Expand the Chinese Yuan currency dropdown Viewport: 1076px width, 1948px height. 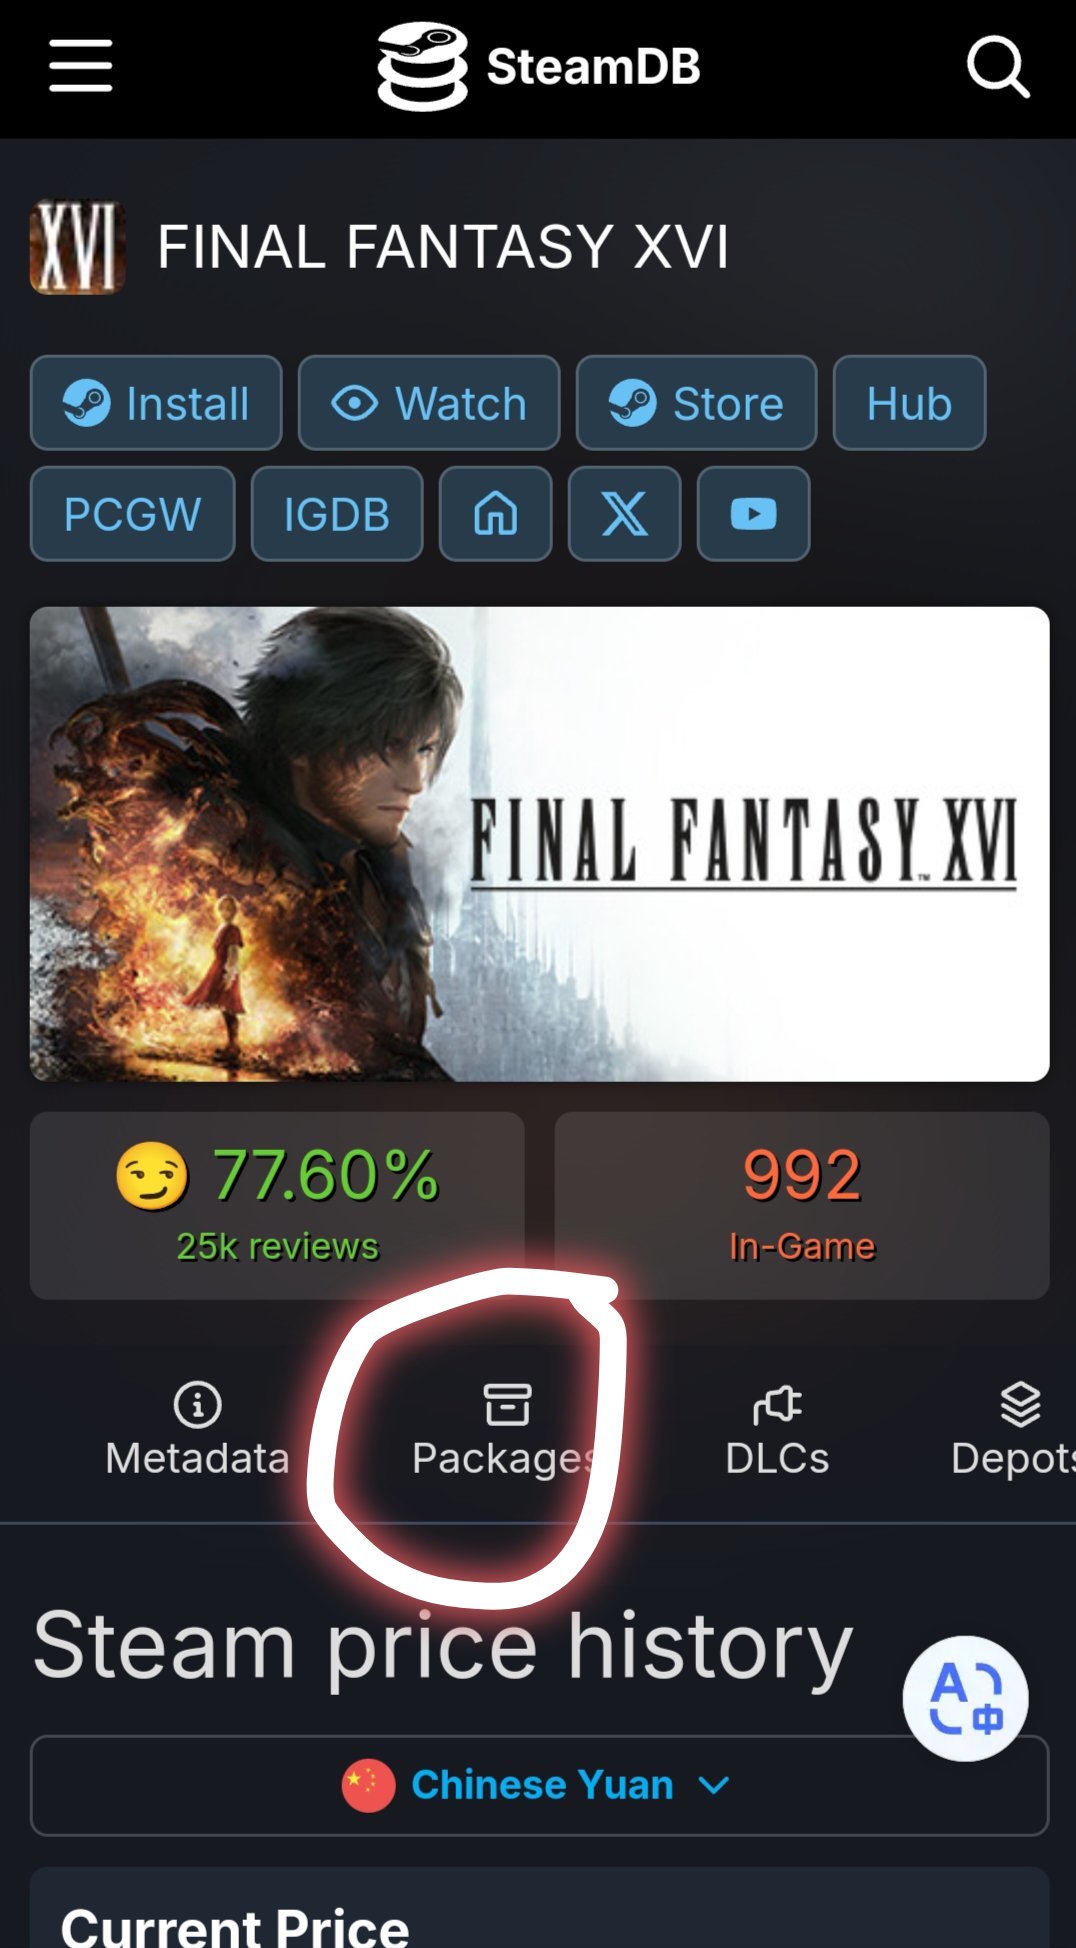tap(539, 1785)
